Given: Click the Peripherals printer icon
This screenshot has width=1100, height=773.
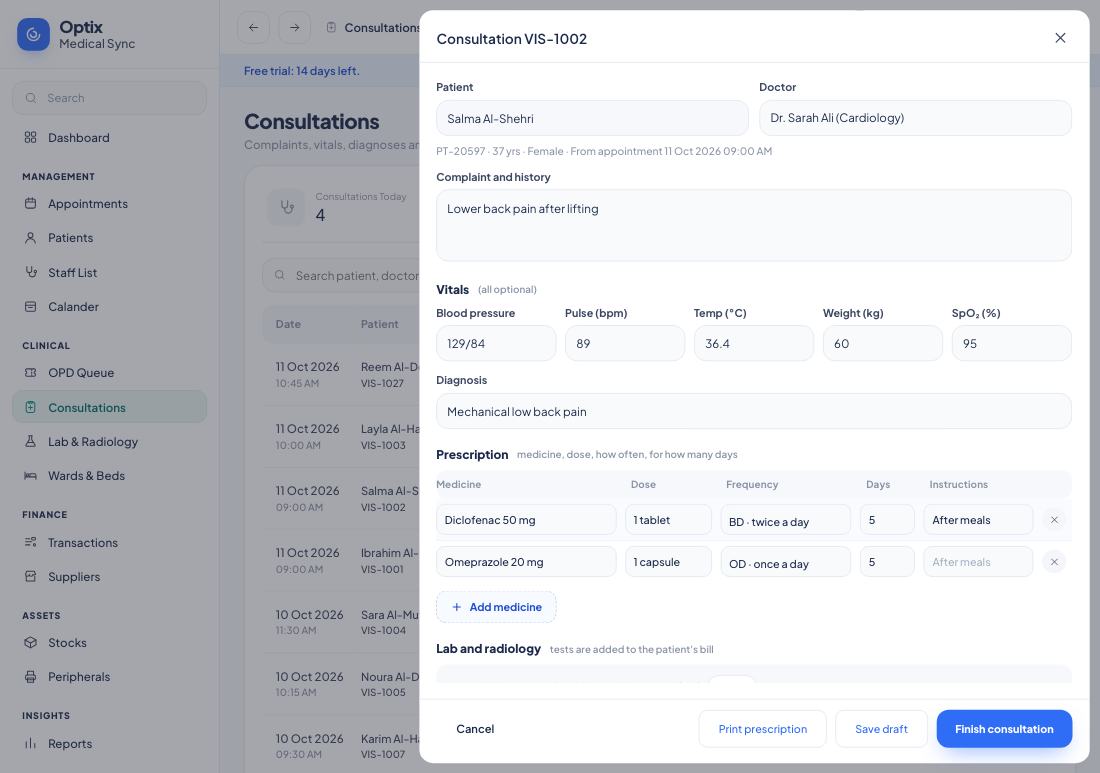Looking at the screenshot, I should click(30, 677).
